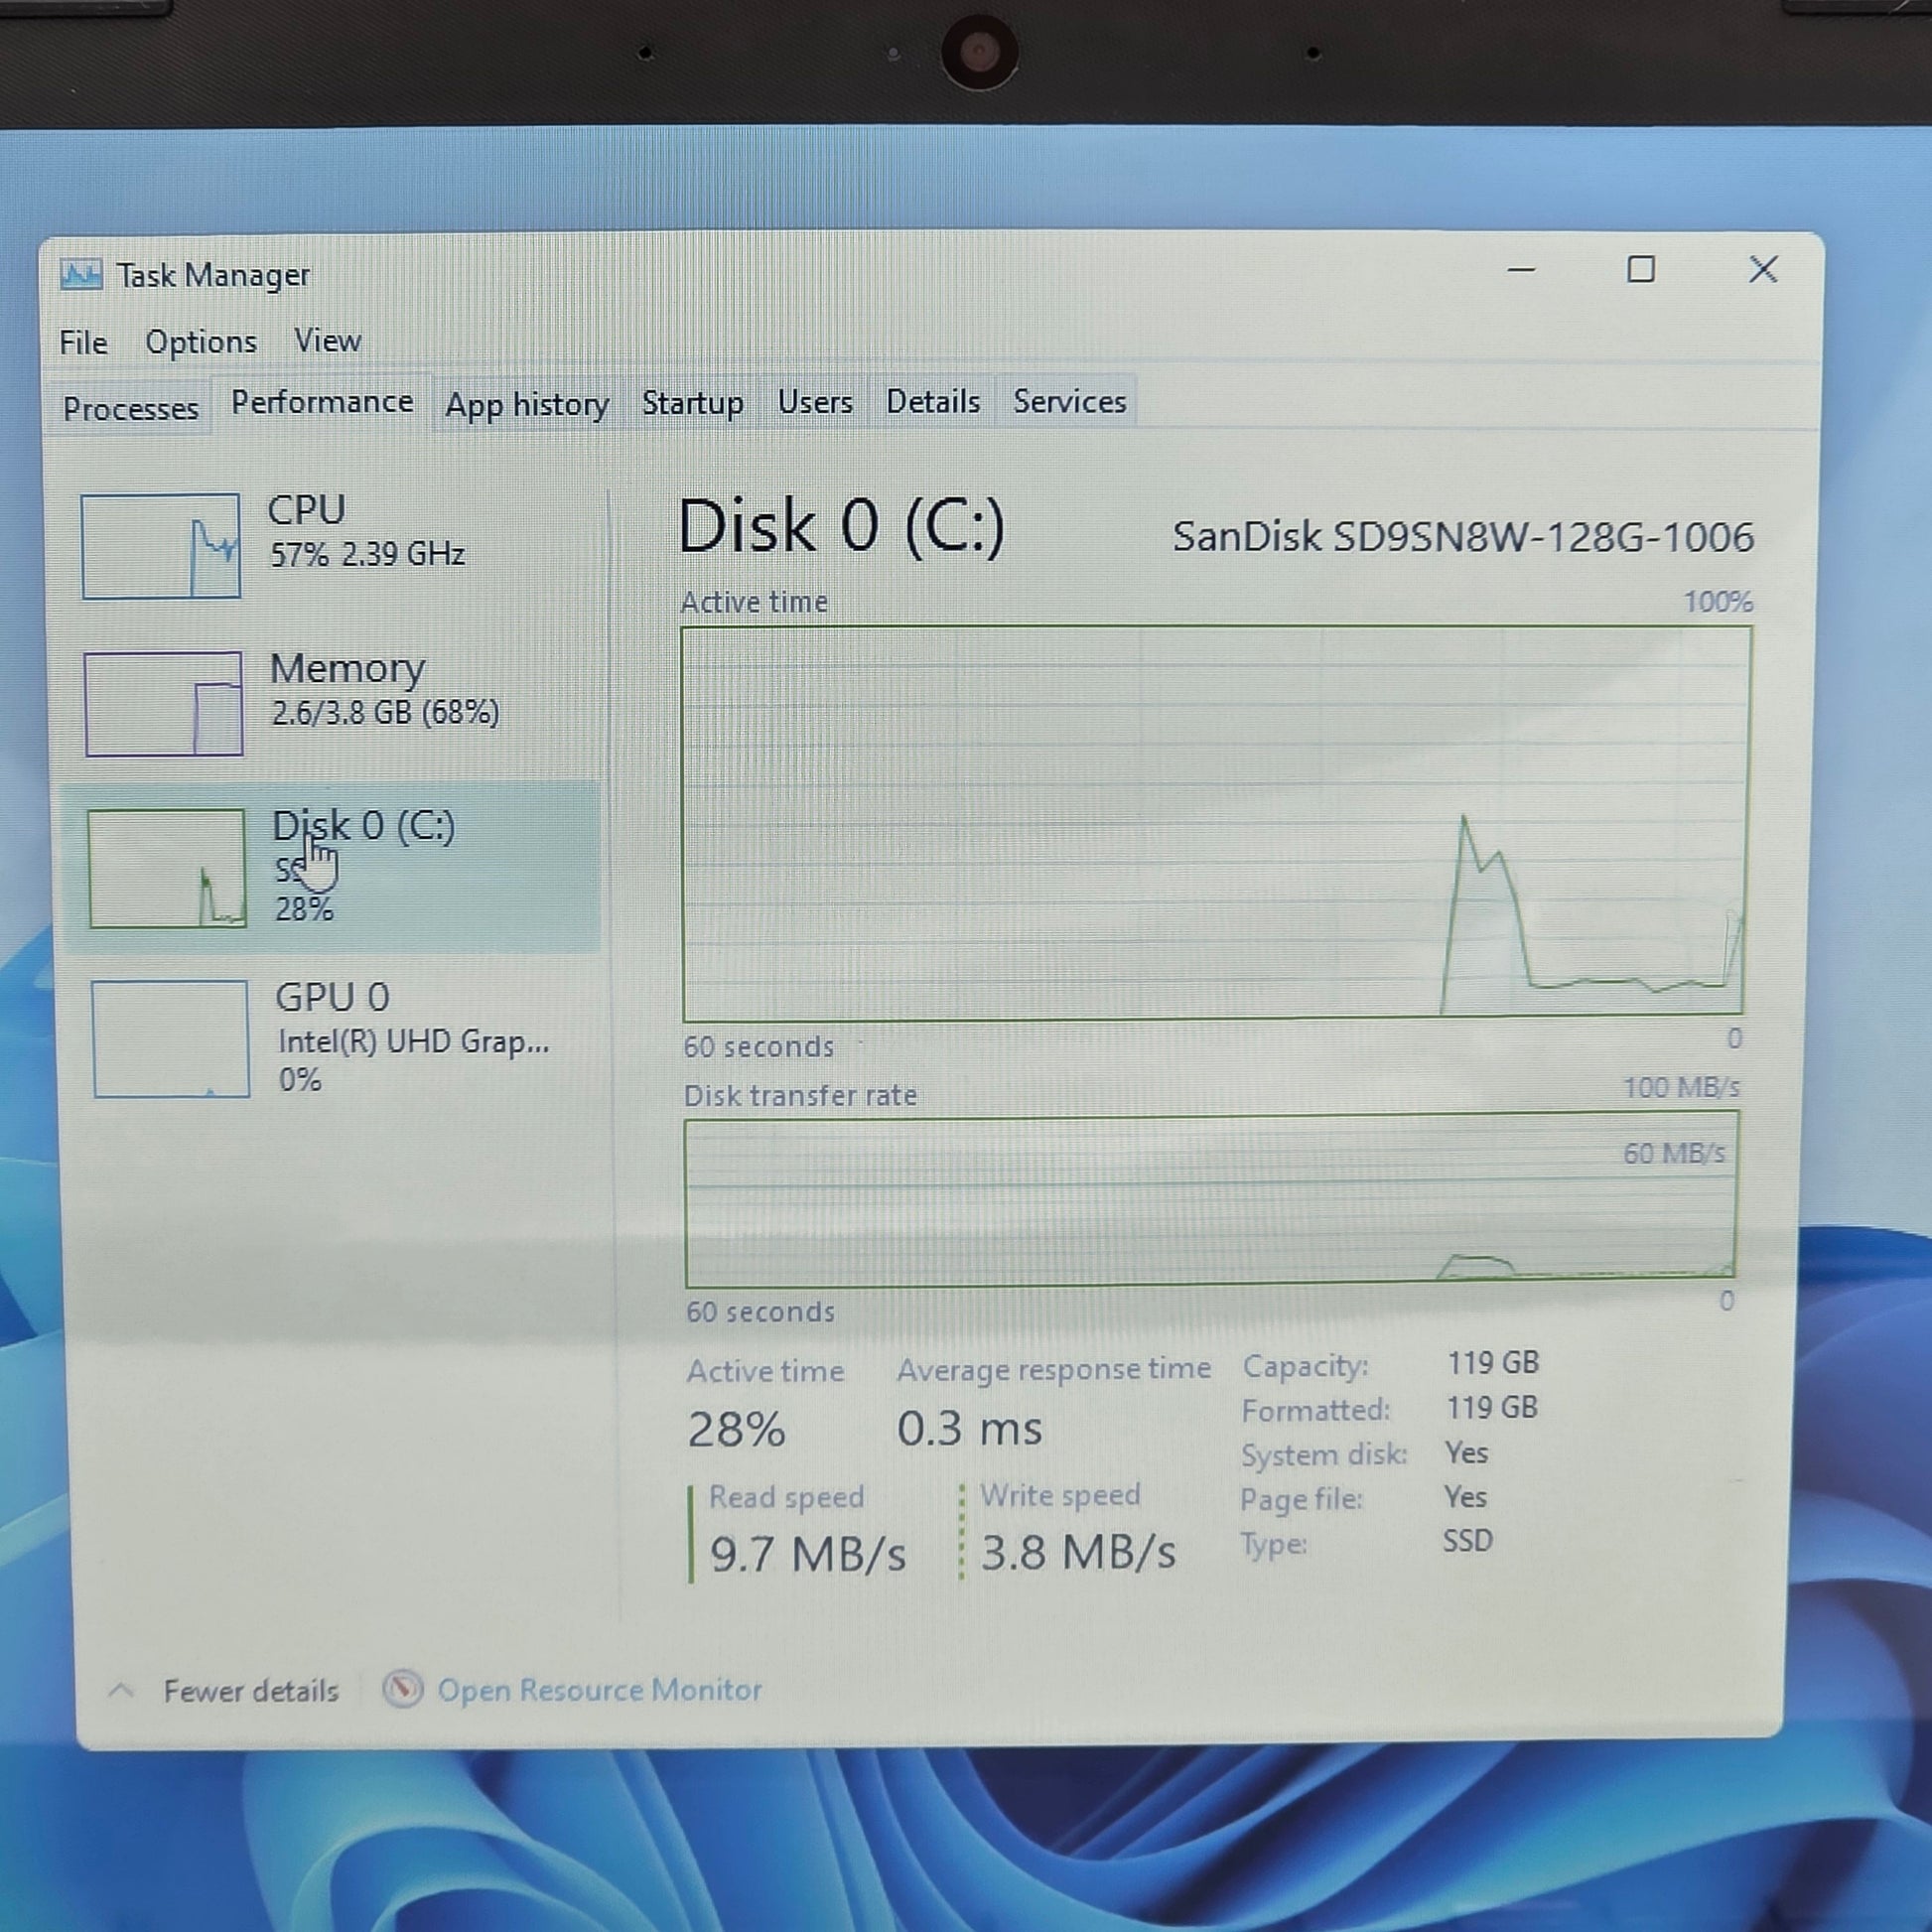The image size is (1932, 1932).
Task: Collapse view using Fewer details chevron
Action: 121,1690
